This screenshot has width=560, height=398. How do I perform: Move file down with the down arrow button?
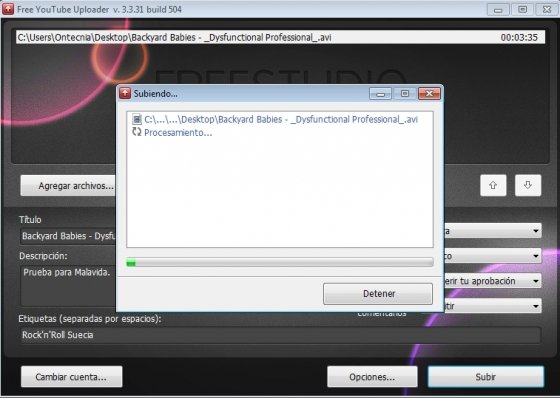[x=528, y=185]
